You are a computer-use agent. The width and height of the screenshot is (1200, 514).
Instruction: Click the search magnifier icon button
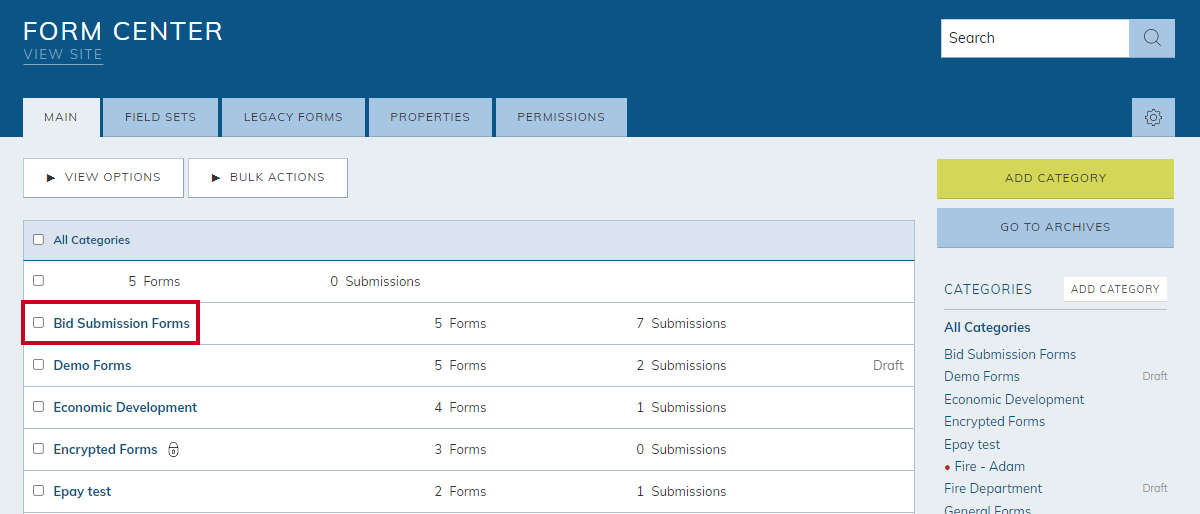coord(1152,38)
